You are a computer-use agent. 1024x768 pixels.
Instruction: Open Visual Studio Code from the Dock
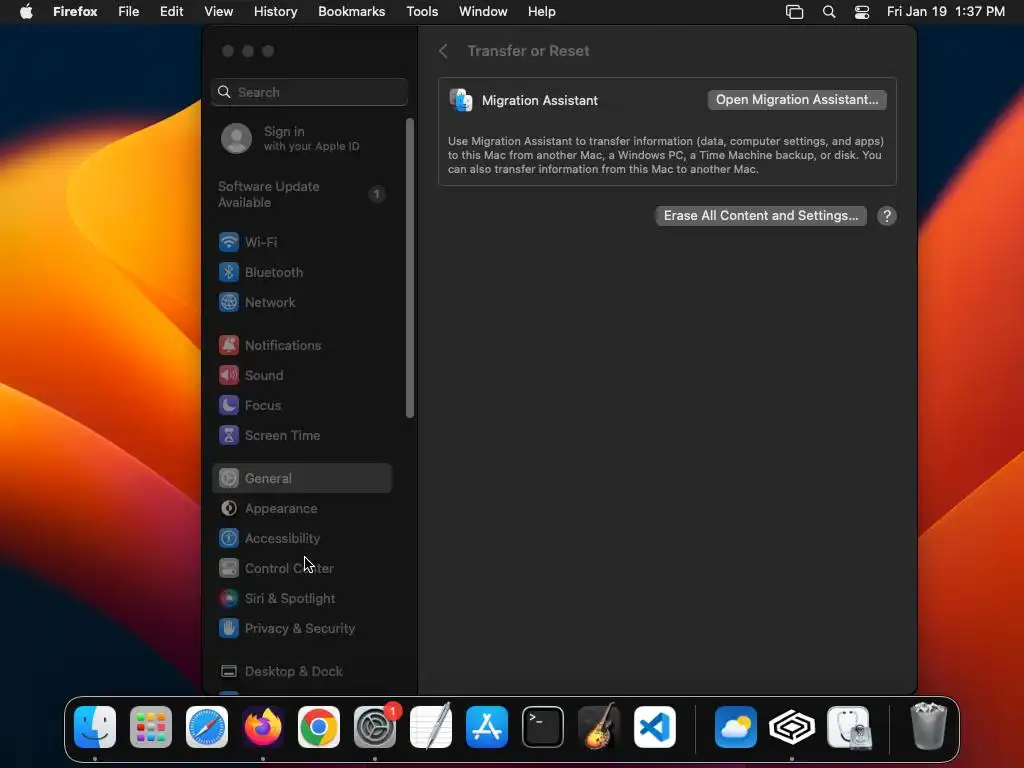[655, 727]
